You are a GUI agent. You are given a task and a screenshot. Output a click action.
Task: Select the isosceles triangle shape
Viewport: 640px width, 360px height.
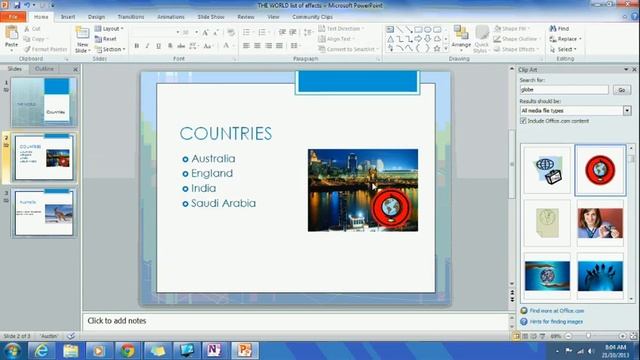pyautogui.click(x=390, y=39)
